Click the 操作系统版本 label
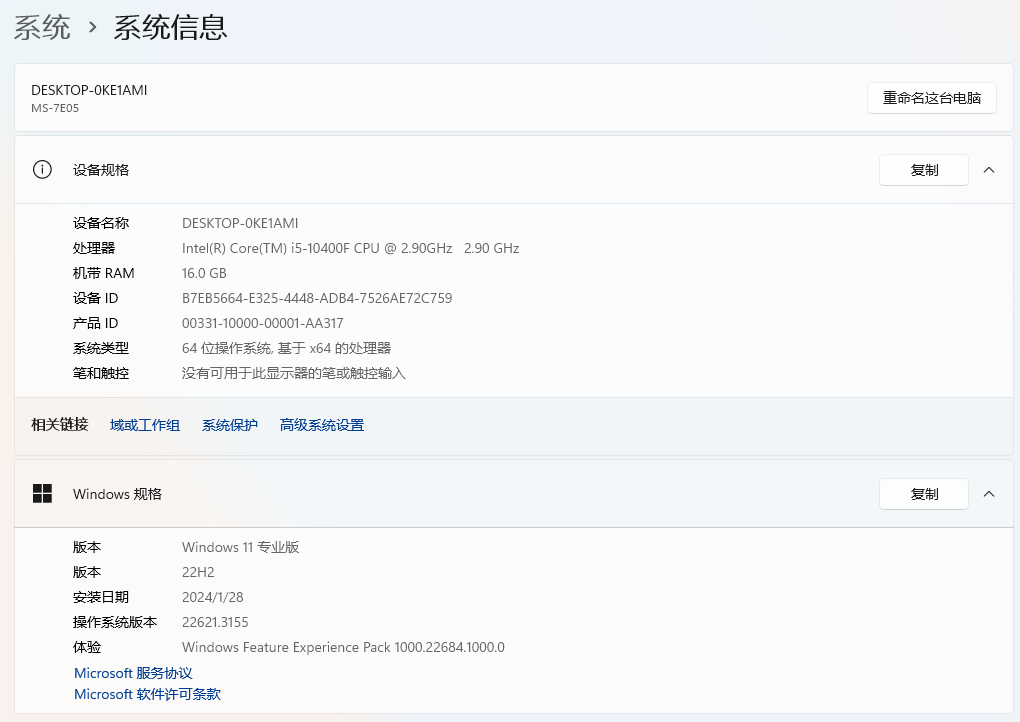The height and width of the screenshot is (722, 1020). pos(114,622)
